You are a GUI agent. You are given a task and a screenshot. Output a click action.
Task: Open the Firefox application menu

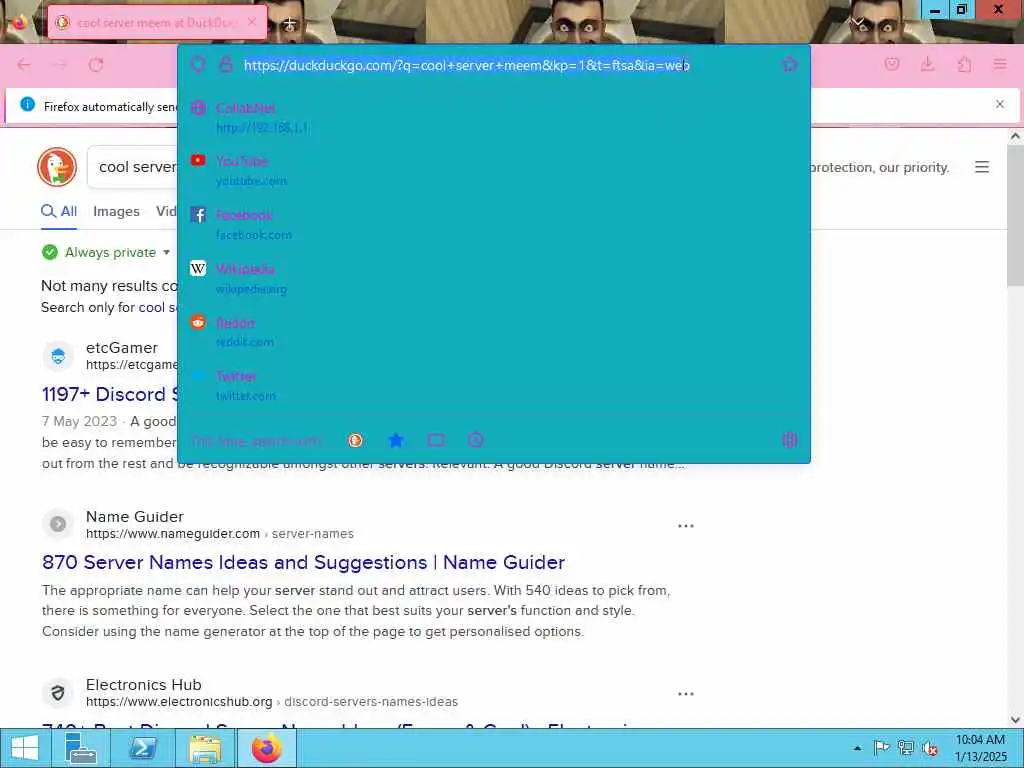(x=999, y=64)
